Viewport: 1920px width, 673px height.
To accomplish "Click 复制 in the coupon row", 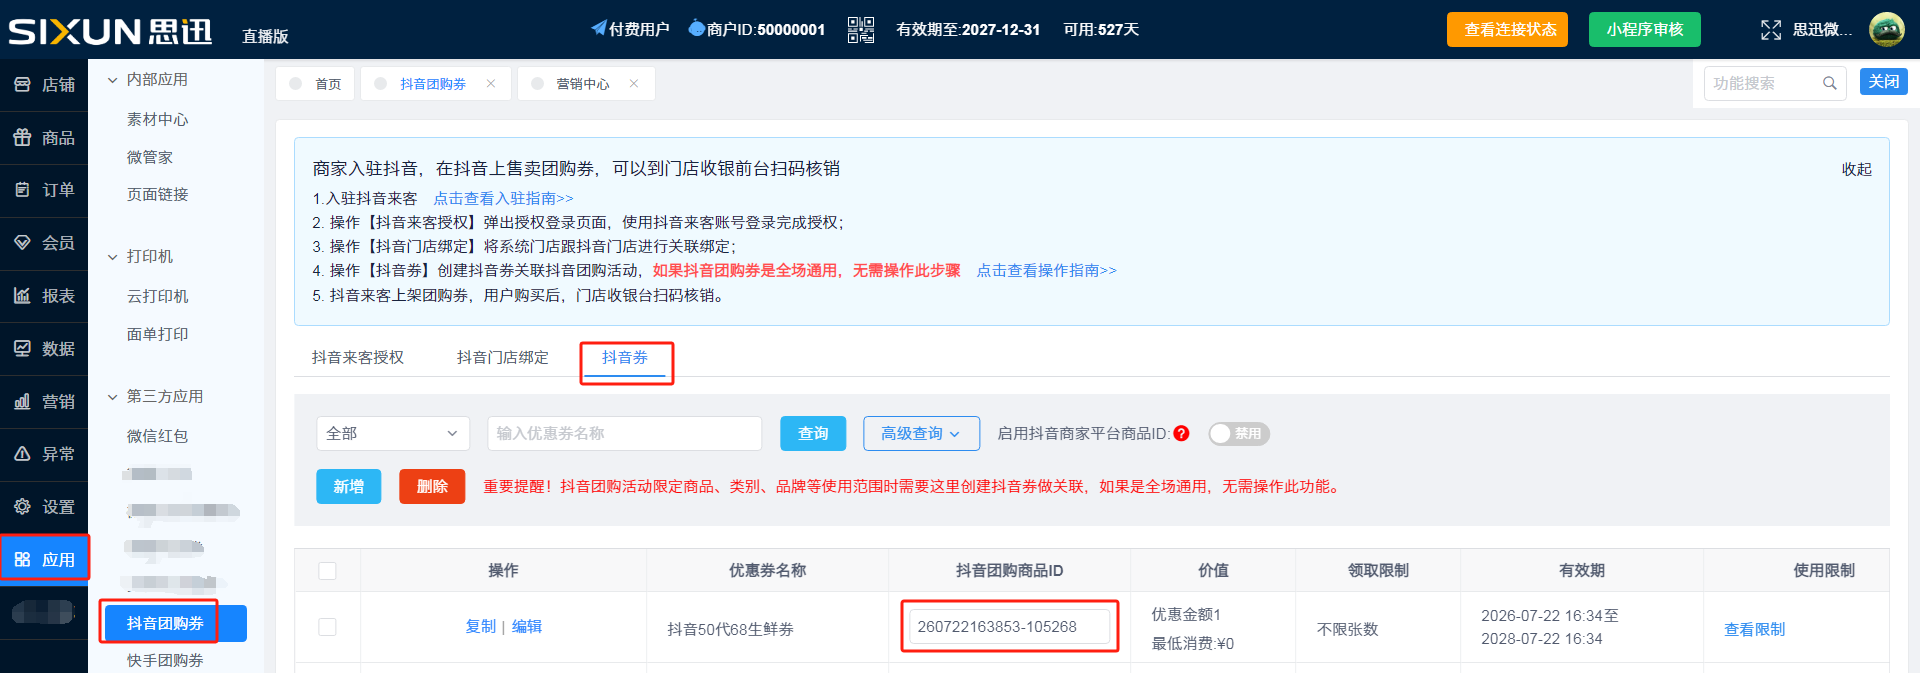I will 480,626.
